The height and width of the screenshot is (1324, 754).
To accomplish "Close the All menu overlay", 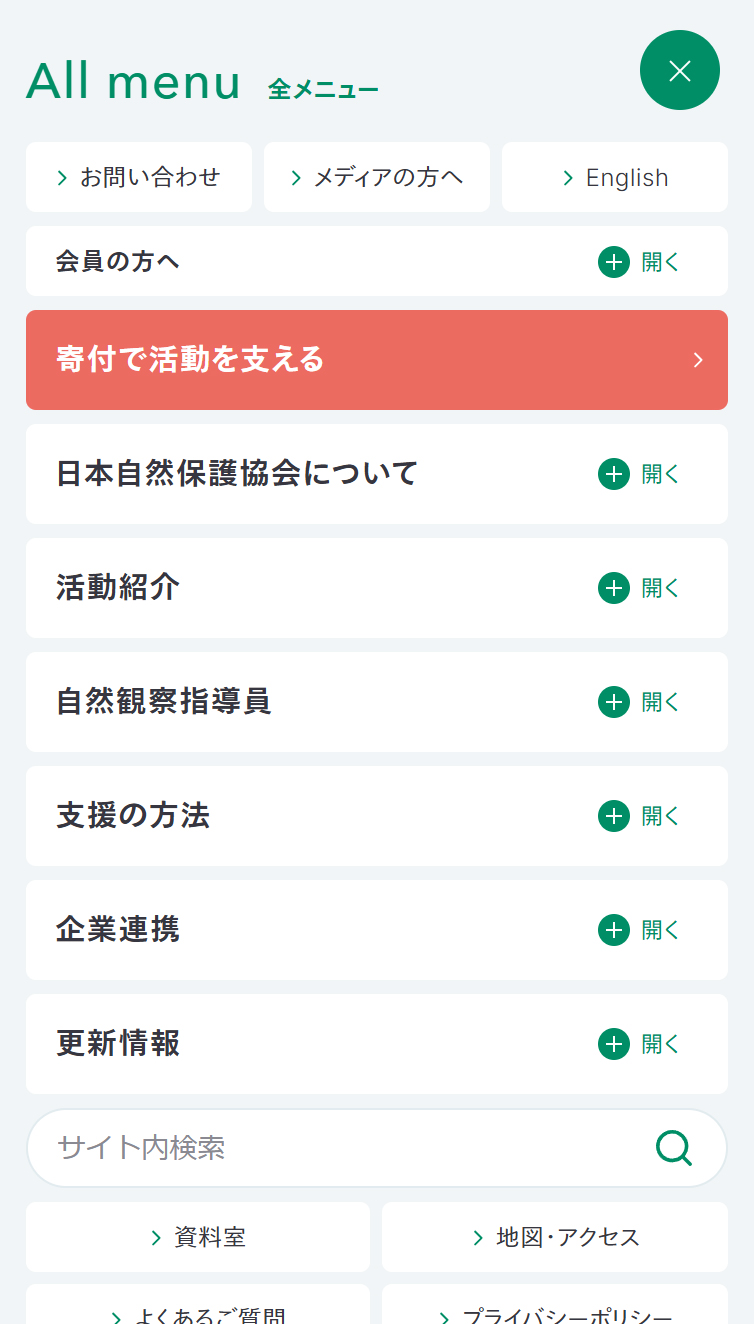I will point(680,70).
